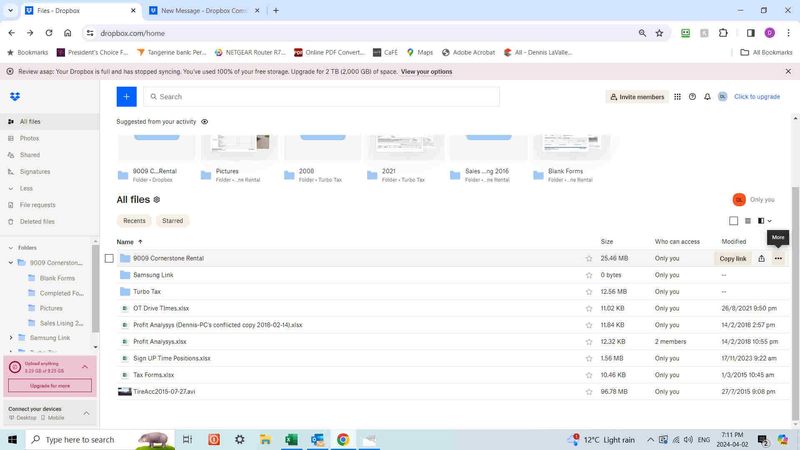Click the Invite members button
This screenshot has height=450, width=800.
(637, 97)
